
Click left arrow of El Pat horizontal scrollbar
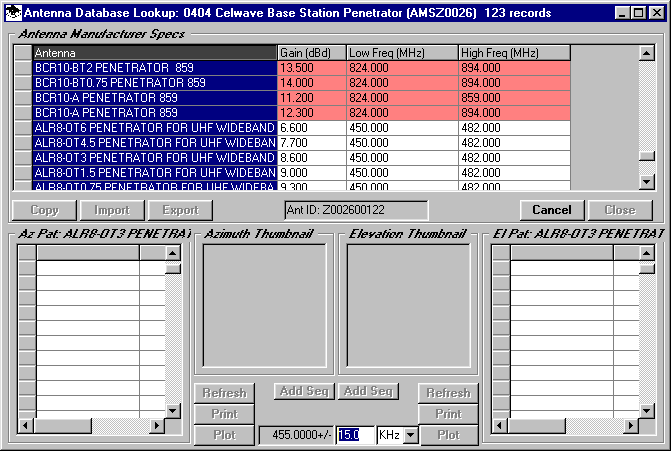coord(499,426)
